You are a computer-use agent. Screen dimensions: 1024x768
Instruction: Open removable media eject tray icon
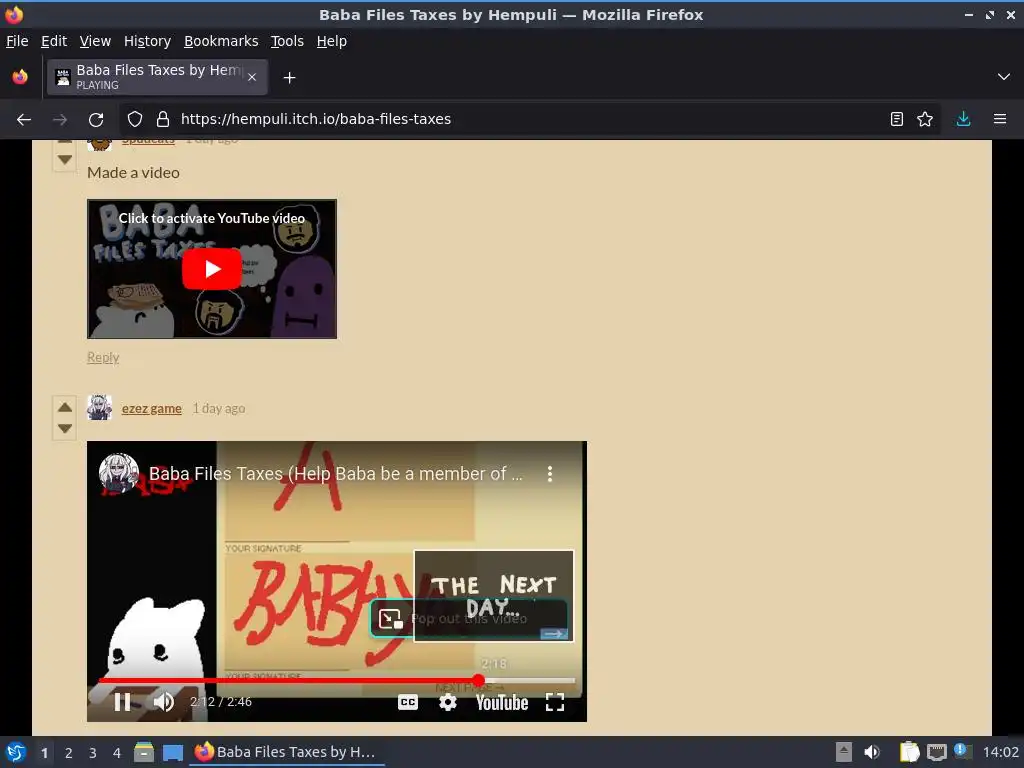[844, 752]
